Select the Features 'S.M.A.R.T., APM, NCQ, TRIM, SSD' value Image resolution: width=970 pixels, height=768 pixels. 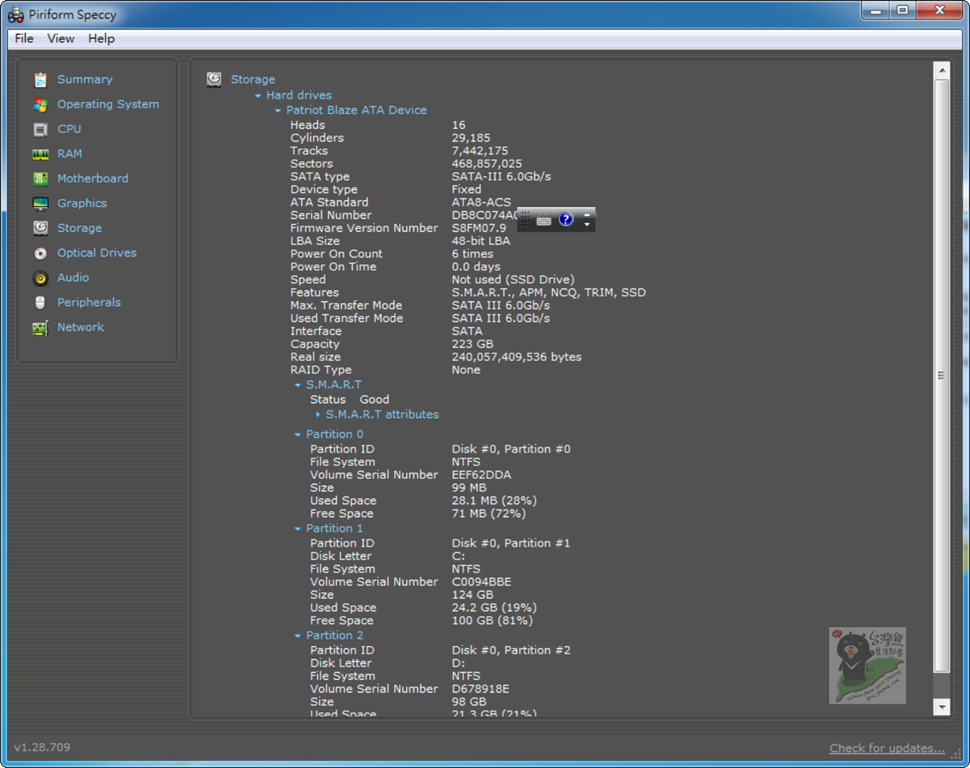(x=548, y=293)
